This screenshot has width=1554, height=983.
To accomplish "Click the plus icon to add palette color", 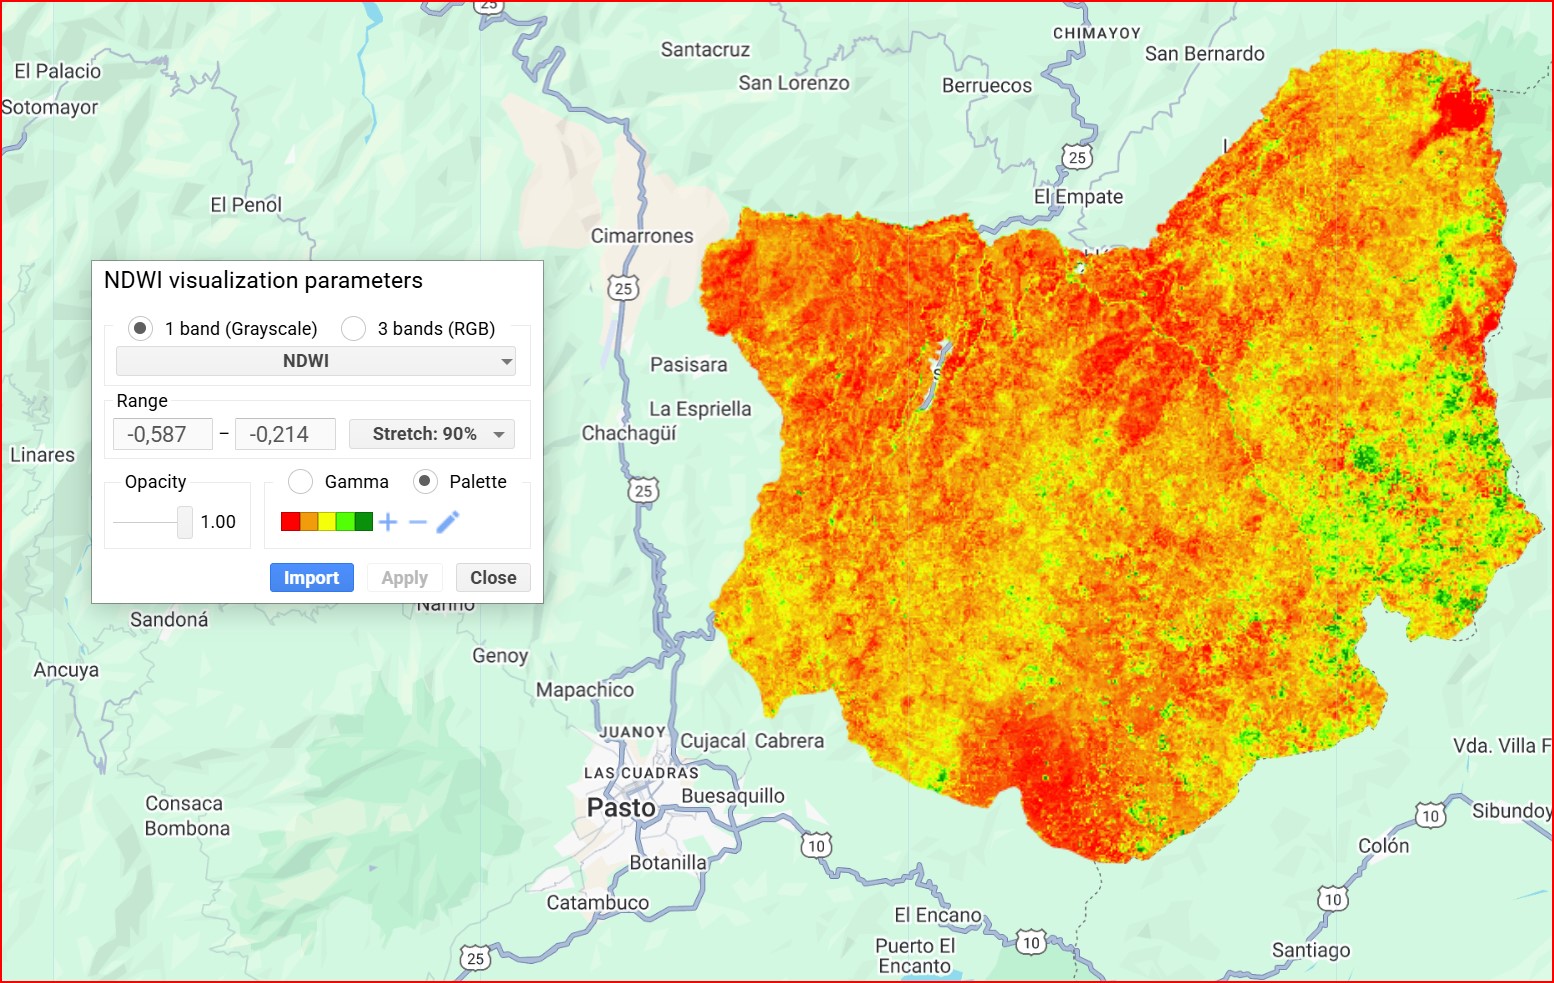I will (x=388, y=522).
